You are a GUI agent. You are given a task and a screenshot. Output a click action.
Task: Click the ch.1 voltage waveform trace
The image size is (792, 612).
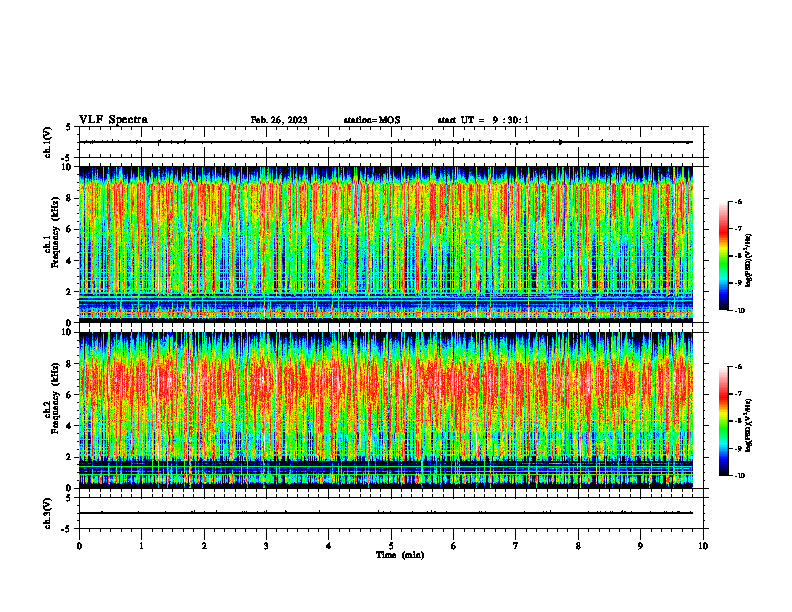click(x=385, y=142)
